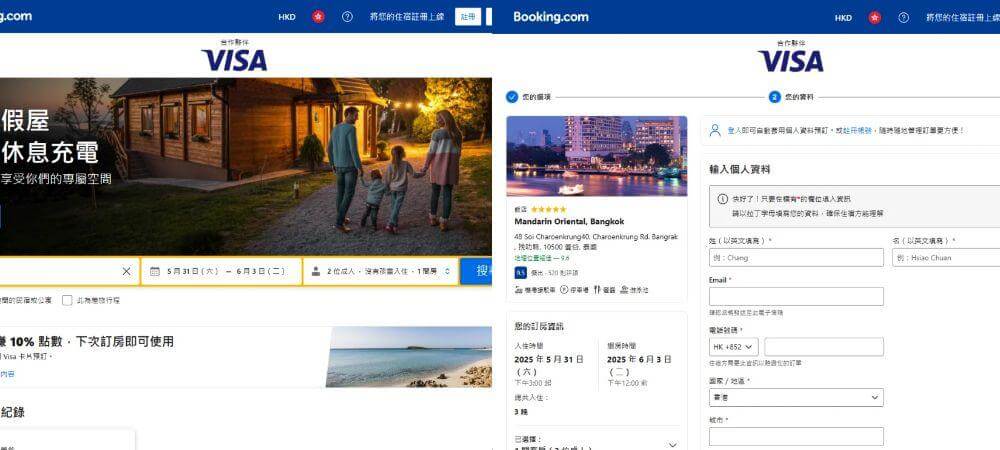Open HKD currency selector on left page
Viewport: 1000px width, 450px height.
coord(287,17)
